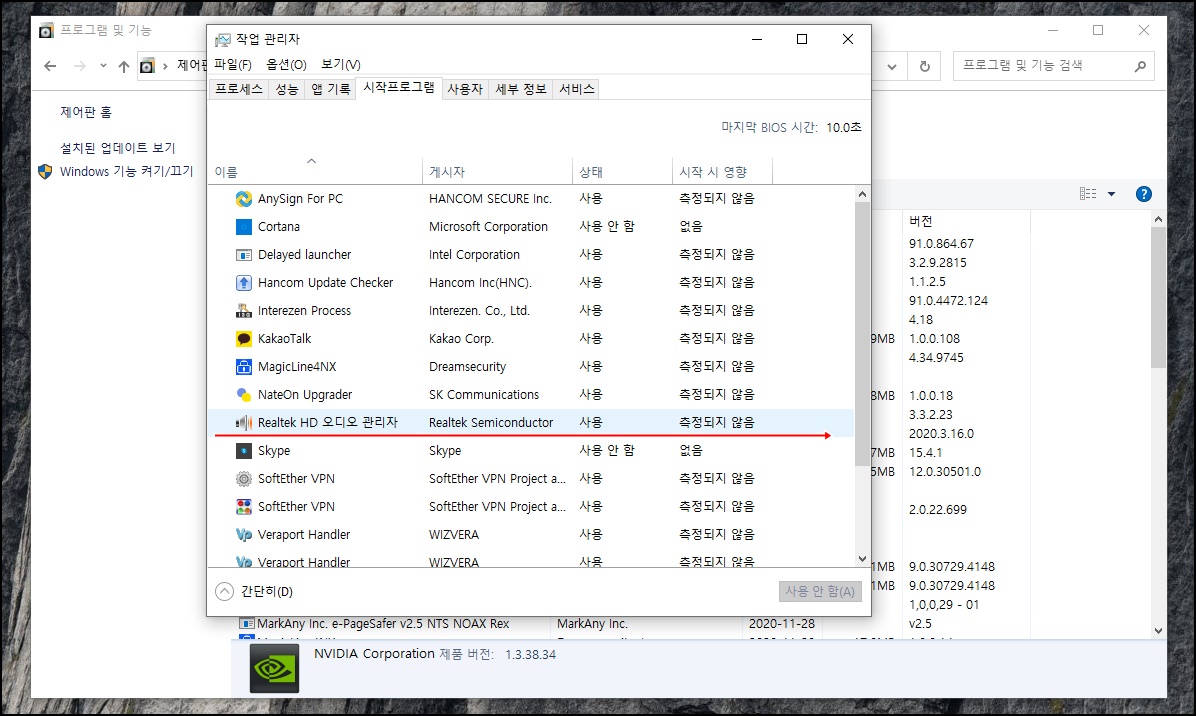Open the 파일(F) menu
This screenshot has height=716, width=1196.
pos(233,65)
